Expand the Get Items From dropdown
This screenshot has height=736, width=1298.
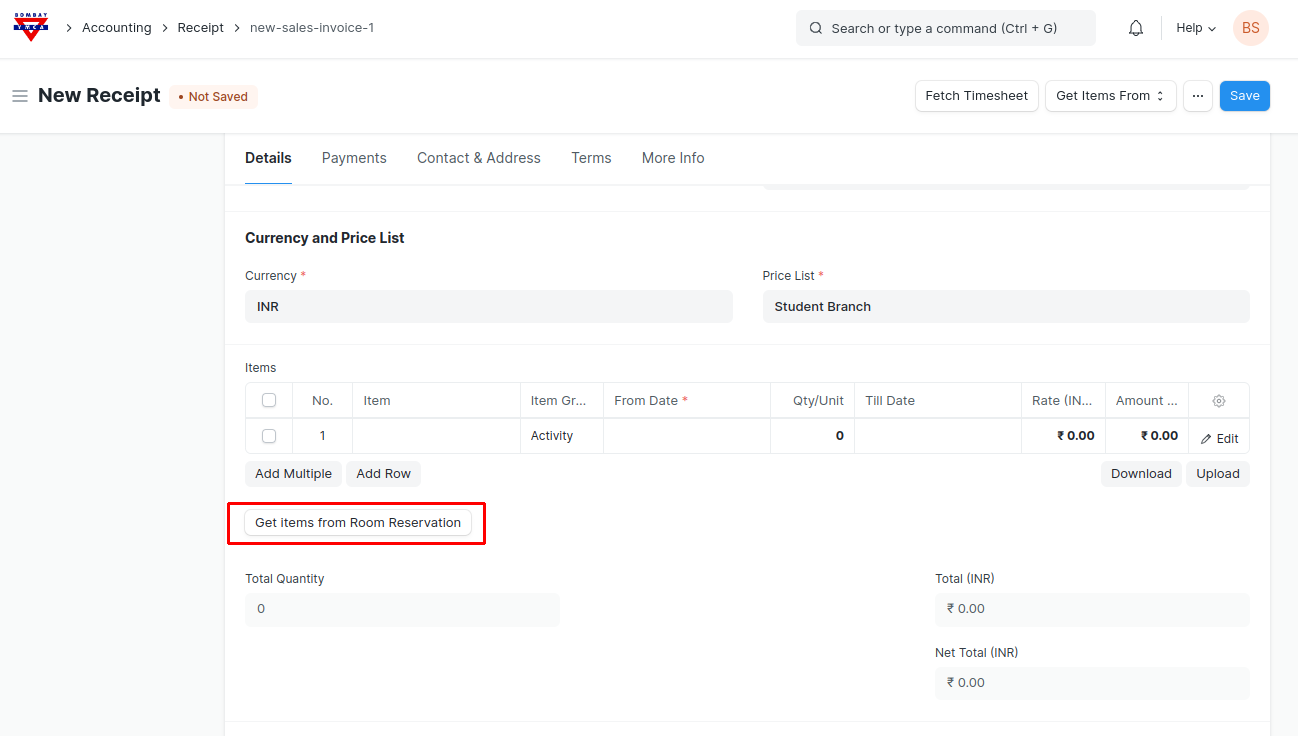tap(1110, 96)
